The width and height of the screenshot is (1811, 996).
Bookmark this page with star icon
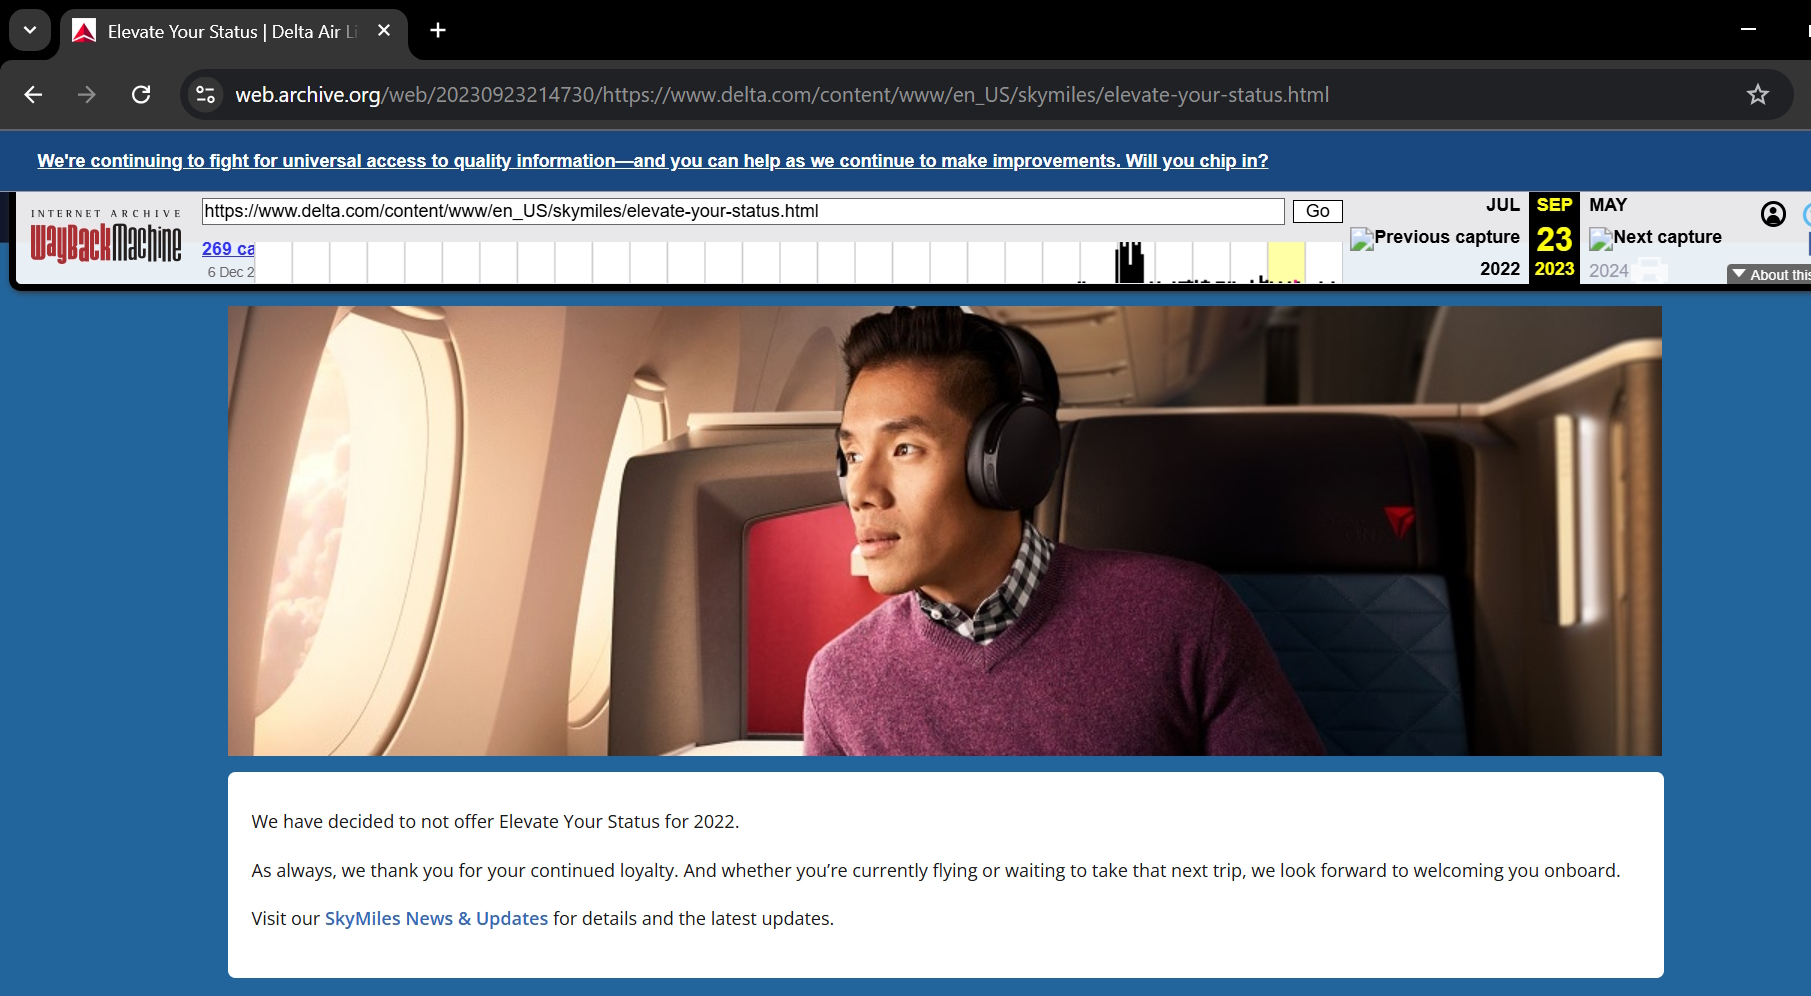pos(1757,95)
